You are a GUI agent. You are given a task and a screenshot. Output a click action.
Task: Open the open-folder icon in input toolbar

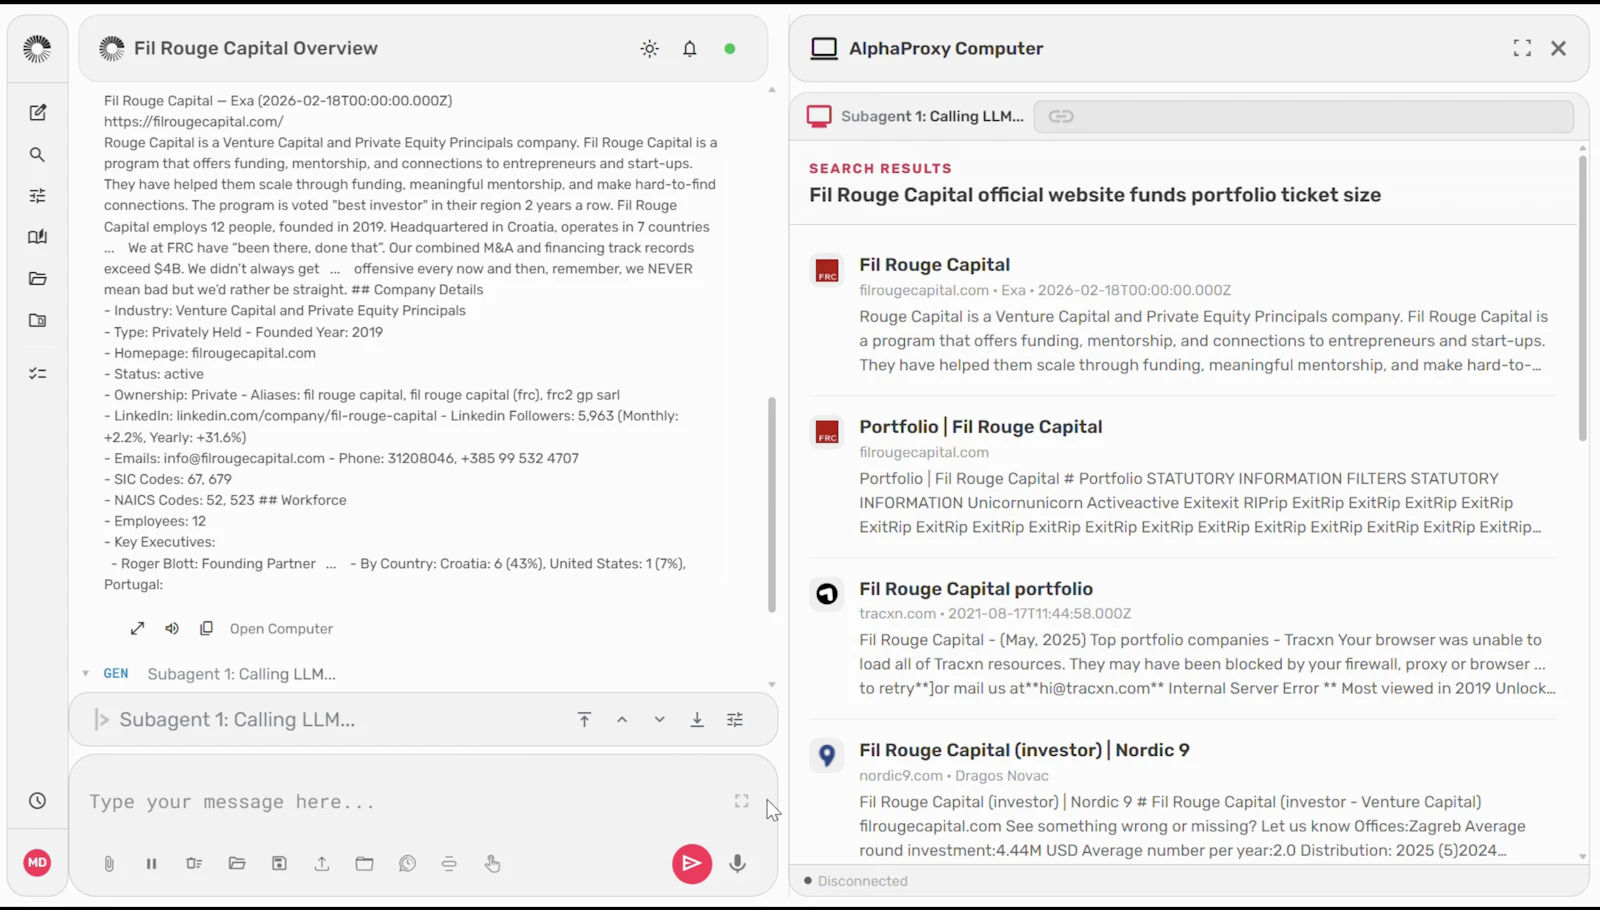click(x=237, y=864)
